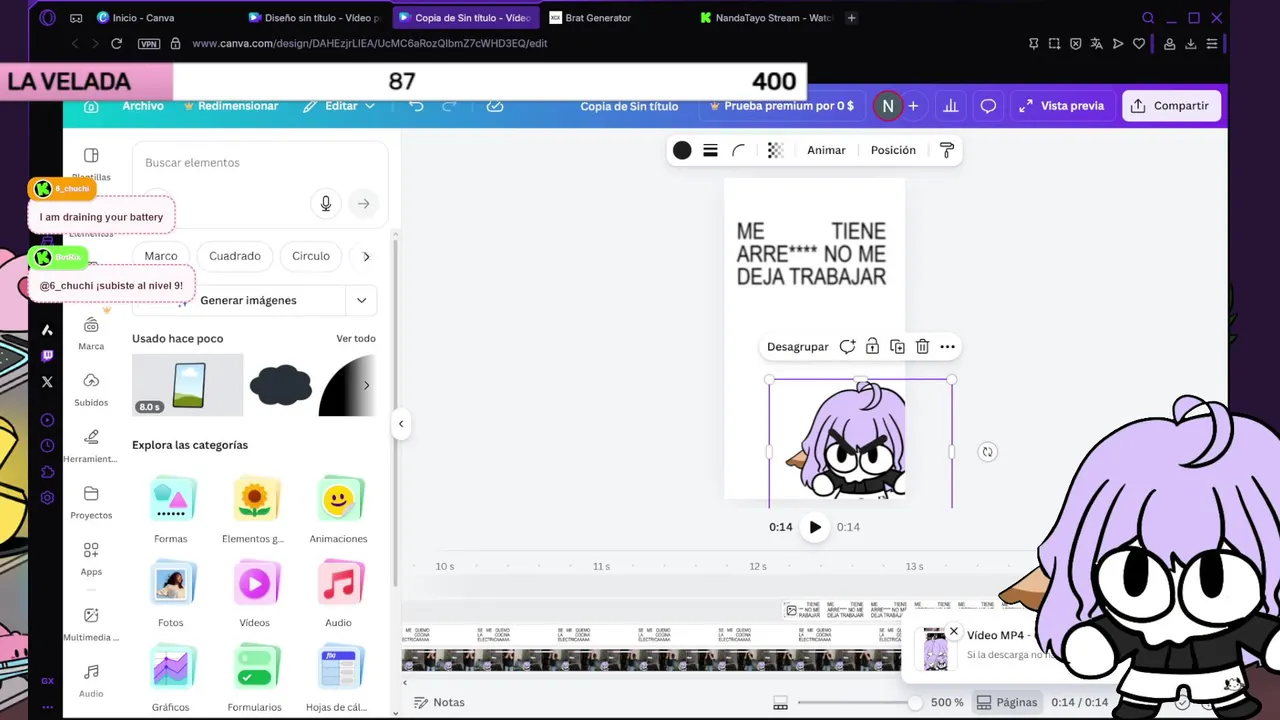The height and width of the screenshot is (720, 1280).
Task: Open the Animaciones category
Action: (338, 511)
